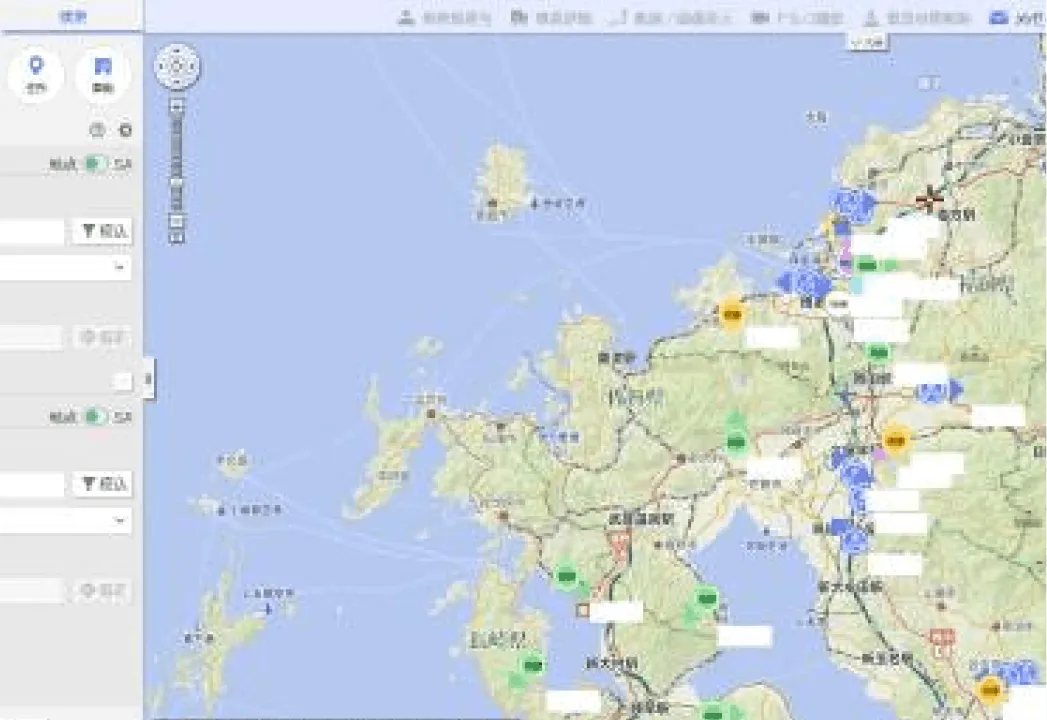Image resolution: width=1047 pixels, height=720 pixels.
Task: Click the upper funnel filter button
Action: click(103, 231)
